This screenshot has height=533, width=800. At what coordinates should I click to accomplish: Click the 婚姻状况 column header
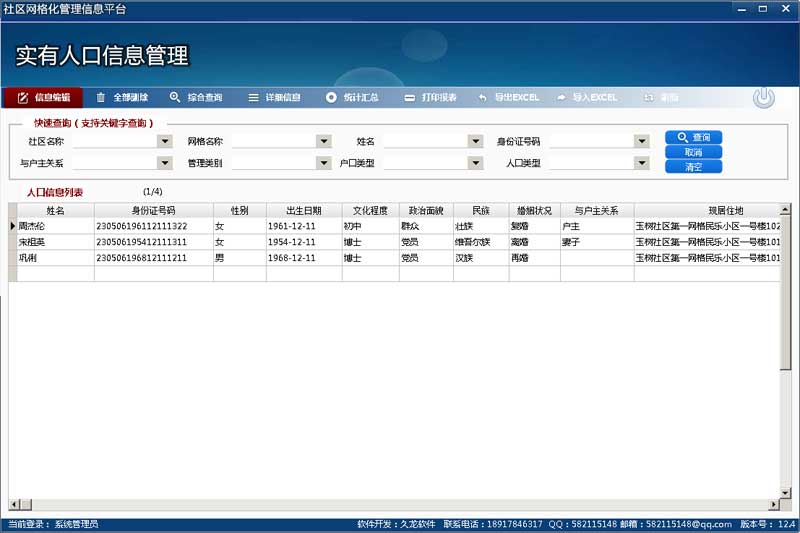(535, 211)
